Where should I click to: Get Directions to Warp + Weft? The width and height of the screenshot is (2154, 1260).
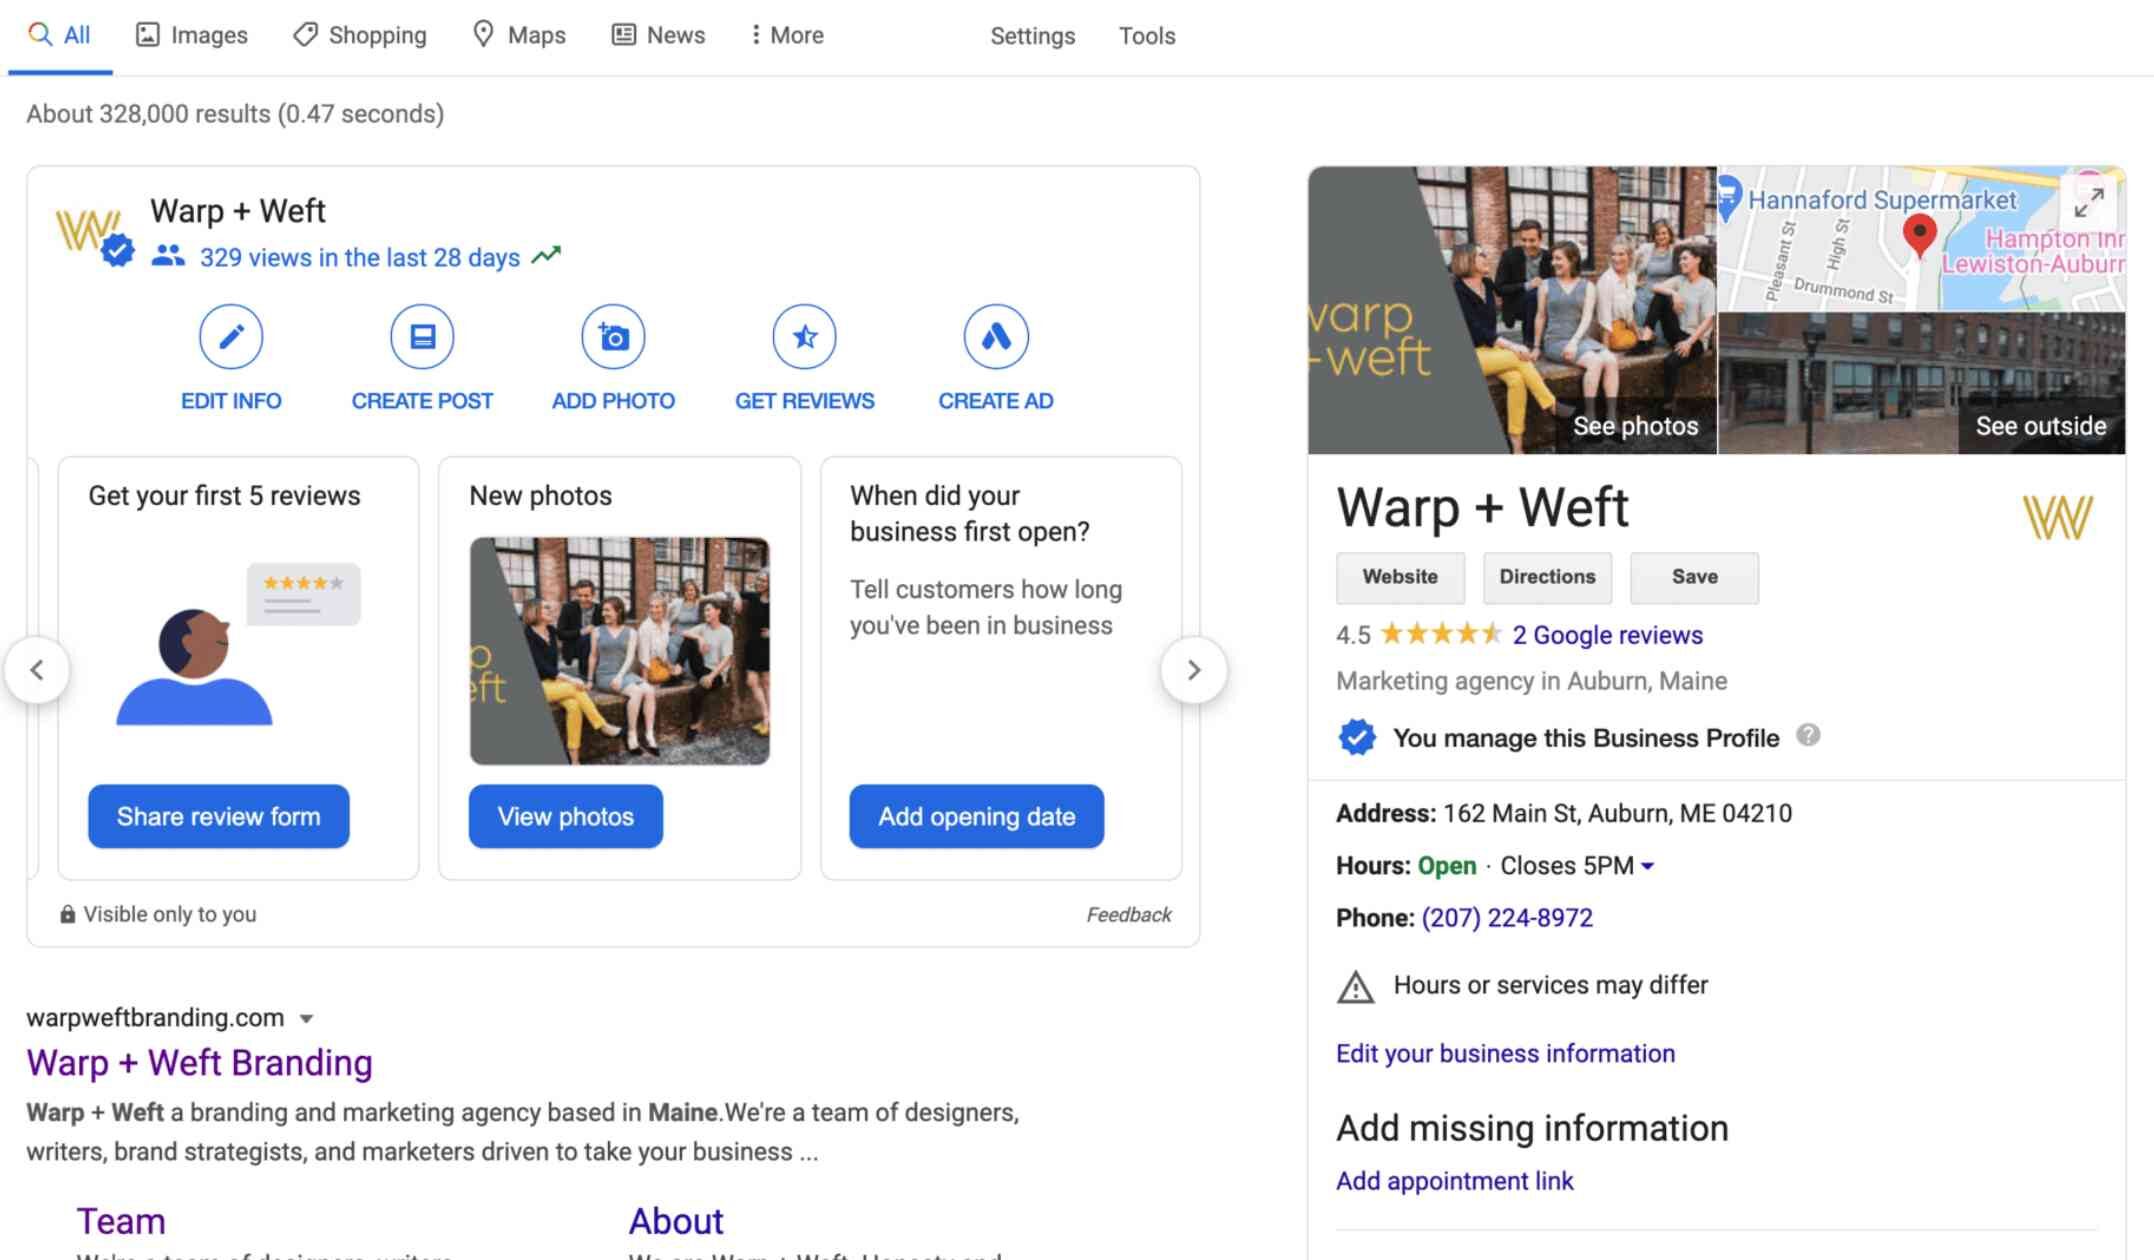1547,577
